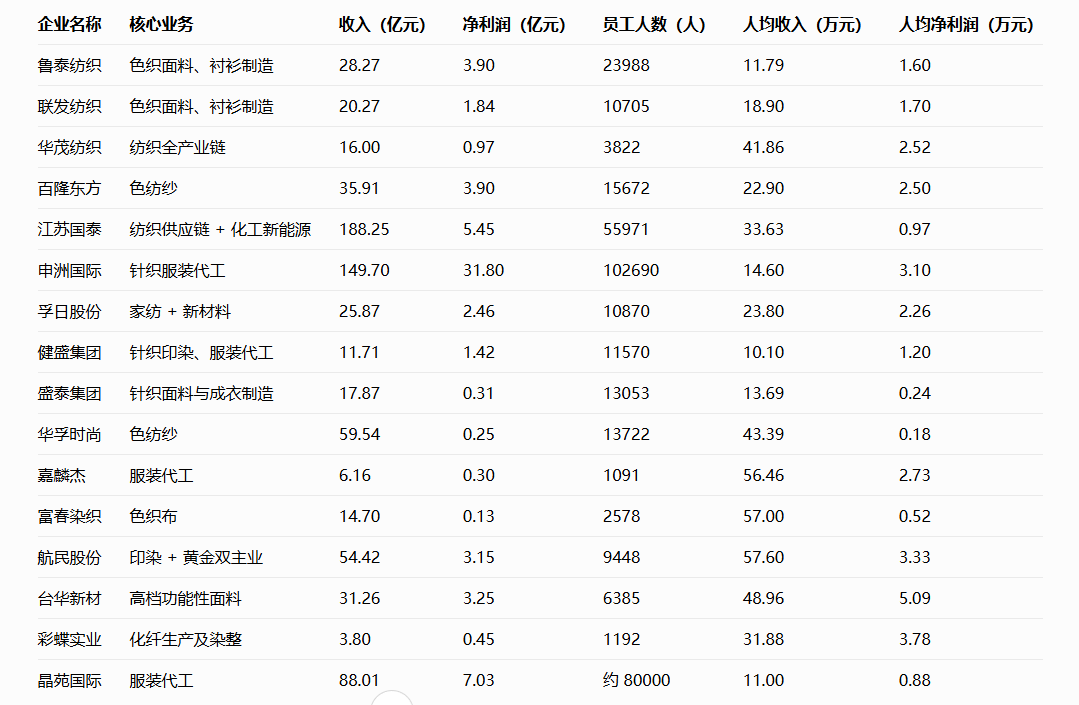1079x705 pixels.
Task: Select the 盛泰集团 company name cell
Action: (x=70, y=393)
